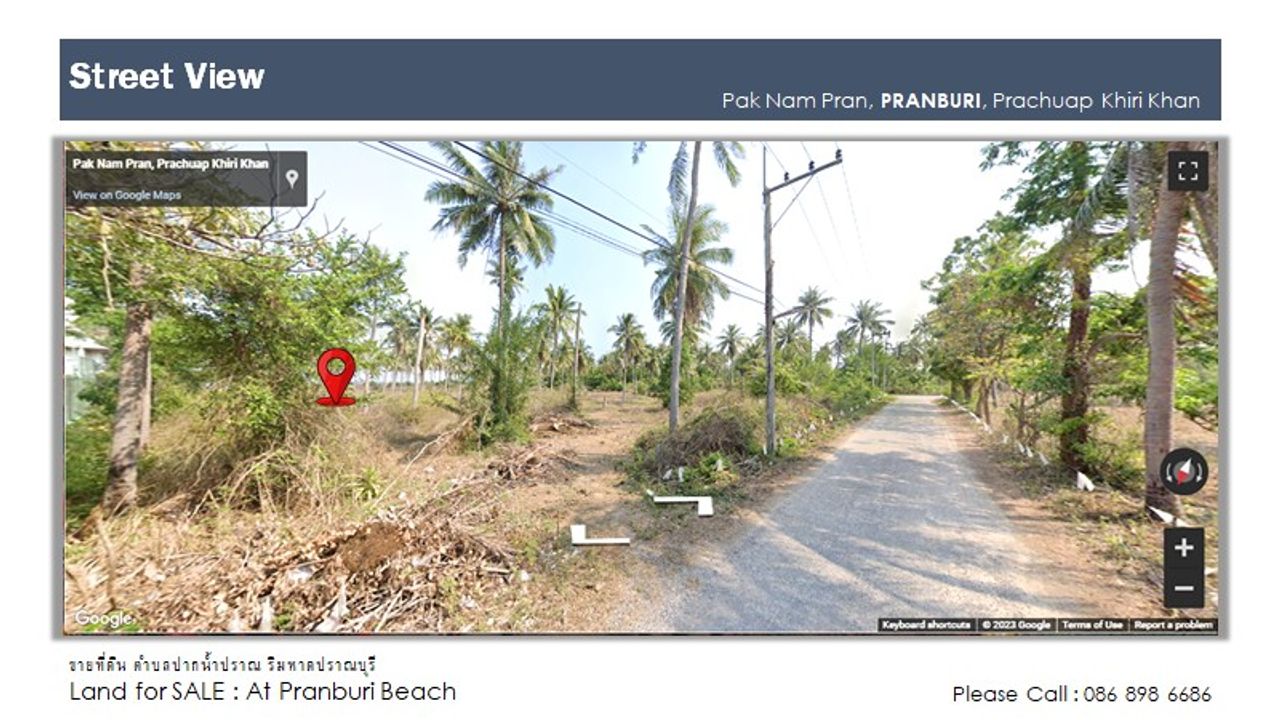Click the Street View header title
1280x720 pixels.
[167, 76]
